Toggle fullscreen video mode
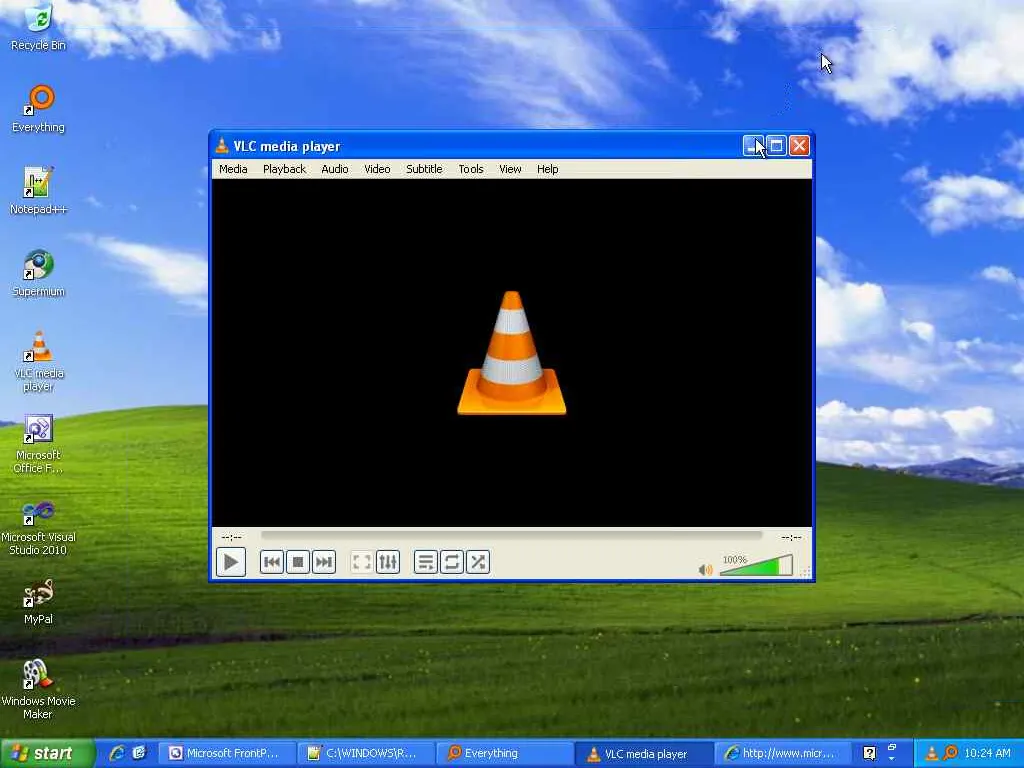The width and height of the screenshot is (1024, 768). [x=362, y=562]
